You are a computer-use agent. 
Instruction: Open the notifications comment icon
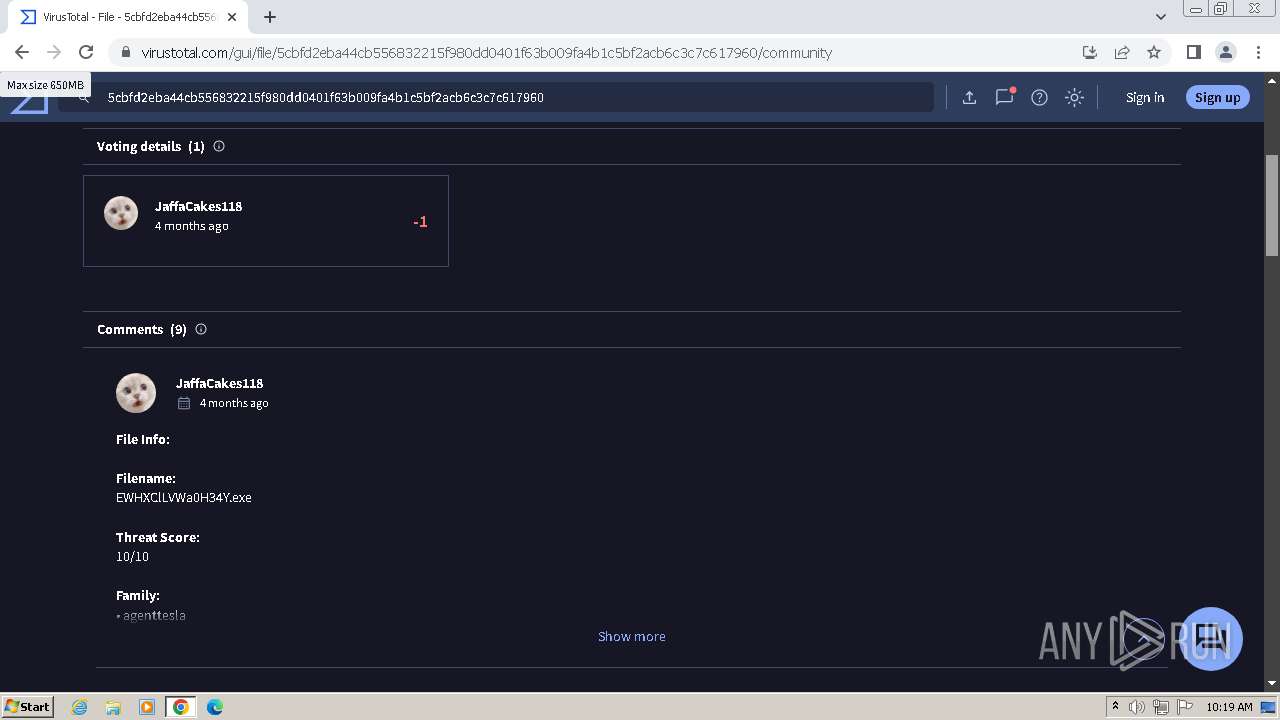coord(1004,97)
